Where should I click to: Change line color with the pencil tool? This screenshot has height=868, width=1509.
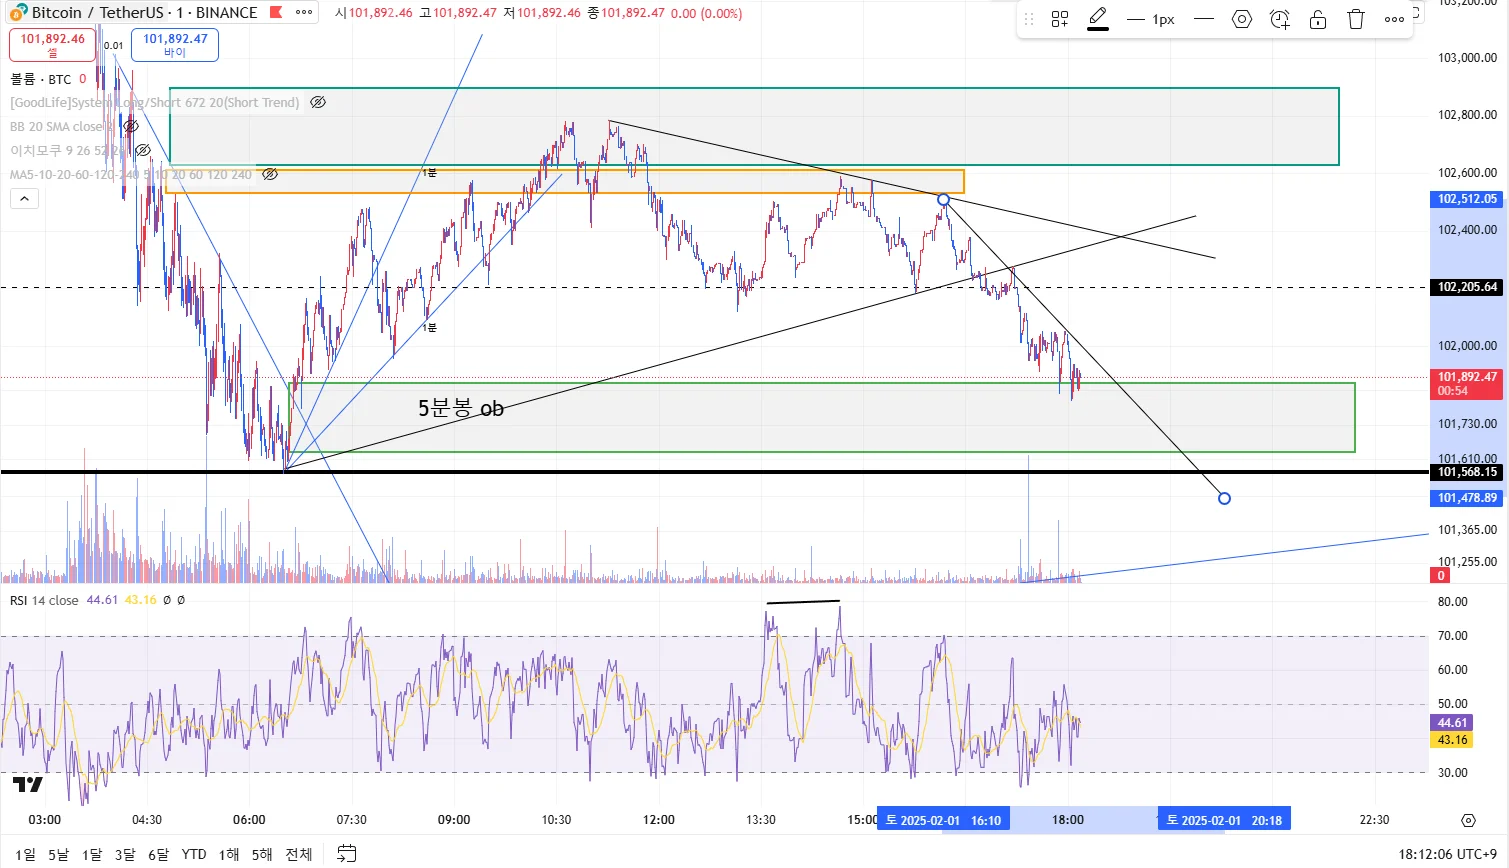1098,19
